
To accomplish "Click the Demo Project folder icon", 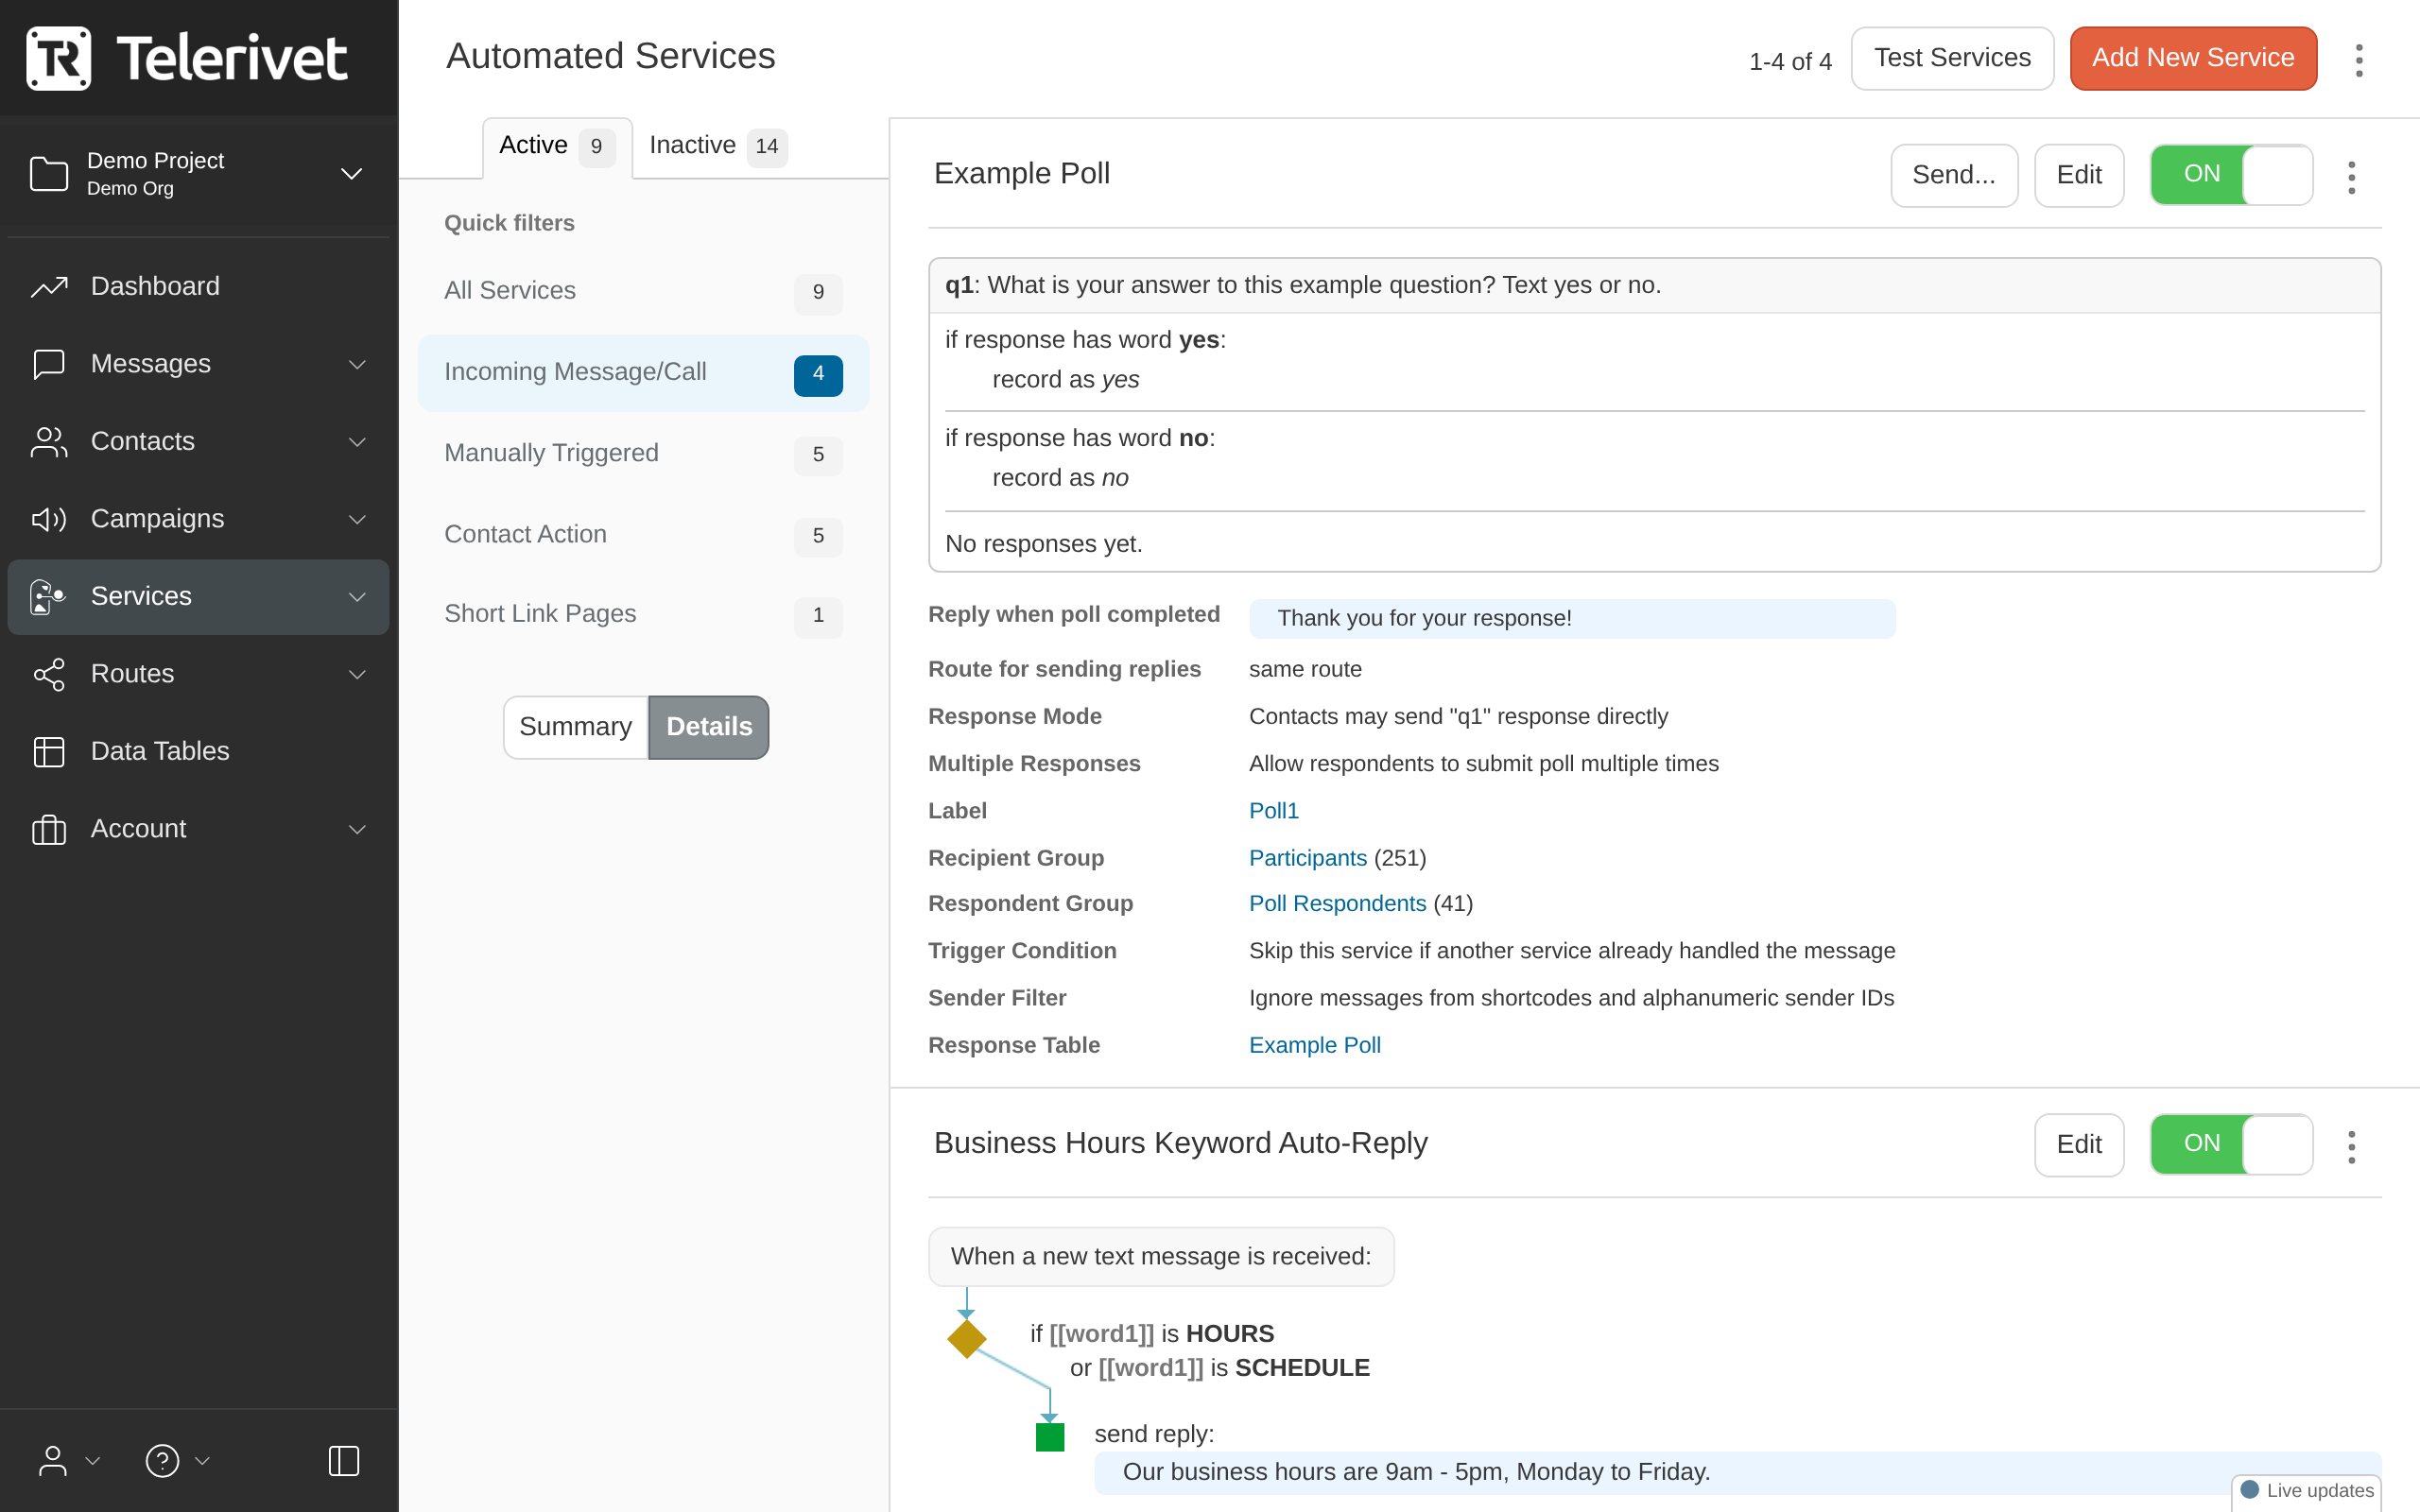I will [49, 174].
